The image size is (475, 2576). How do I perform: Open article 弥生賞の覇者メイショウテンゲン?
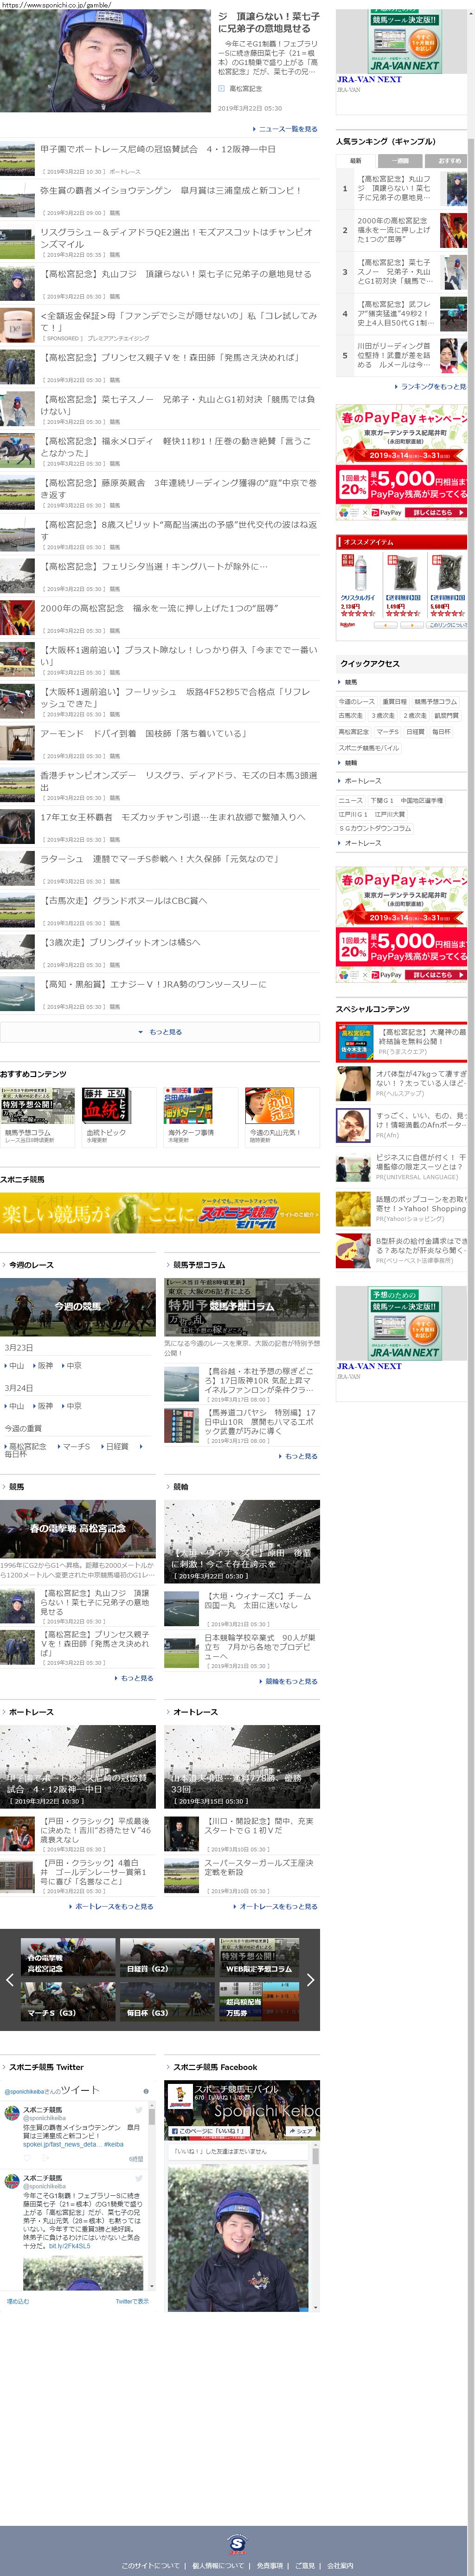click(x=169, y=191)
